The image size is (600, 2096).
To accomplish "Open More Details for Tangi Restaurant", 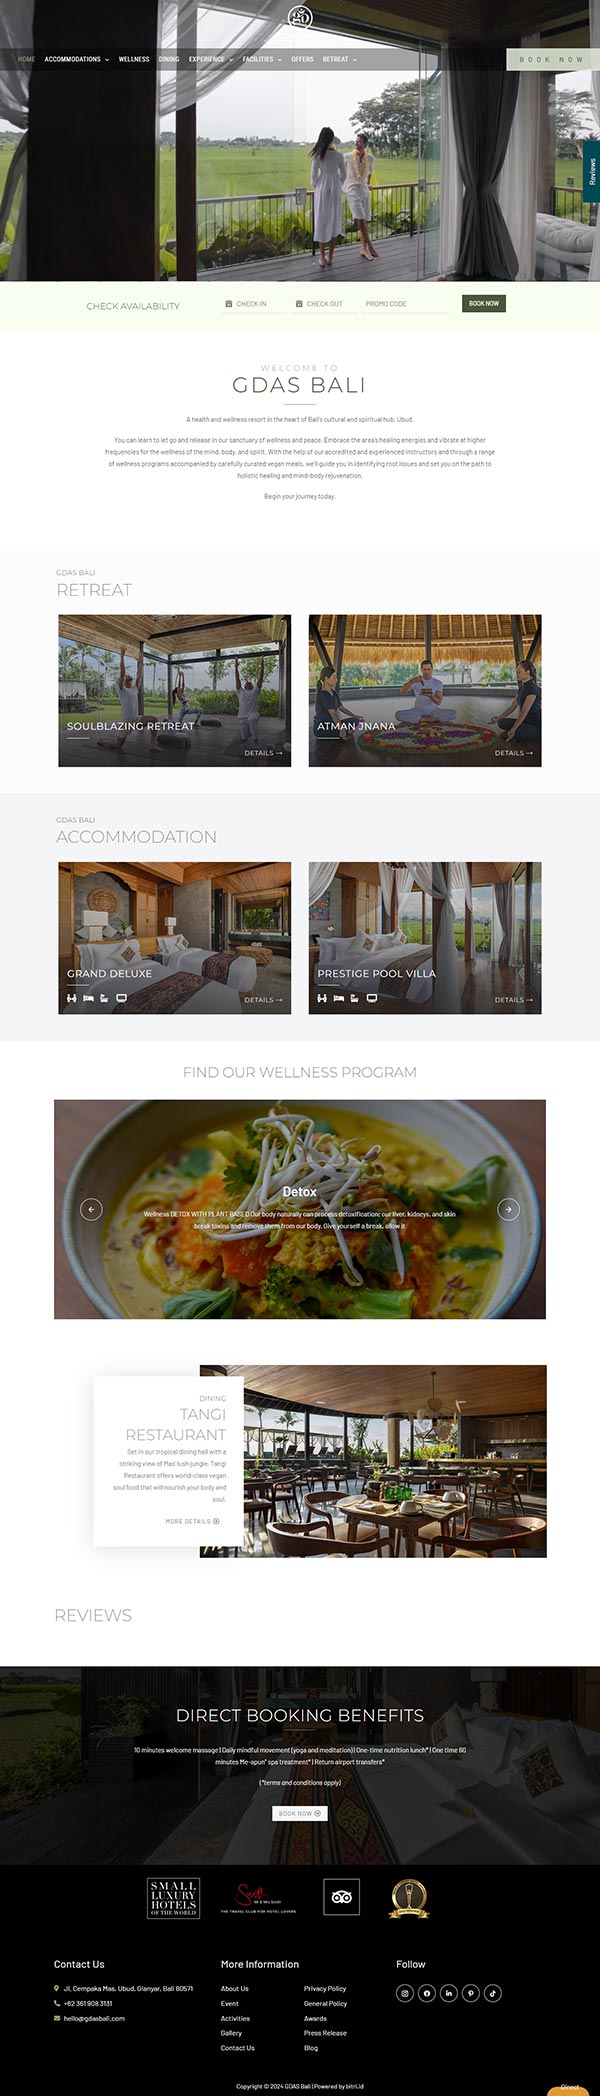I will 192,1521.
